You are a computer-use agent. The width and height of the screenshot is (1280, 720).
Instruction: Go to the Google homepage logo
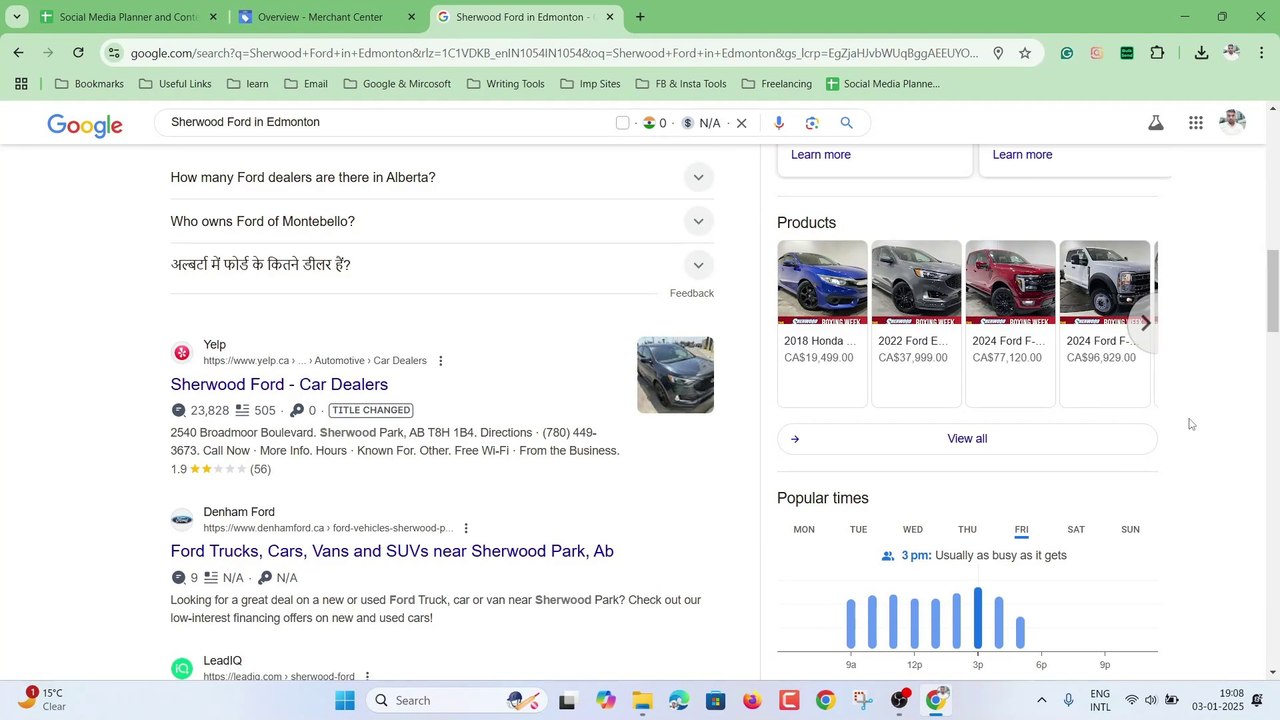(85, 125)
